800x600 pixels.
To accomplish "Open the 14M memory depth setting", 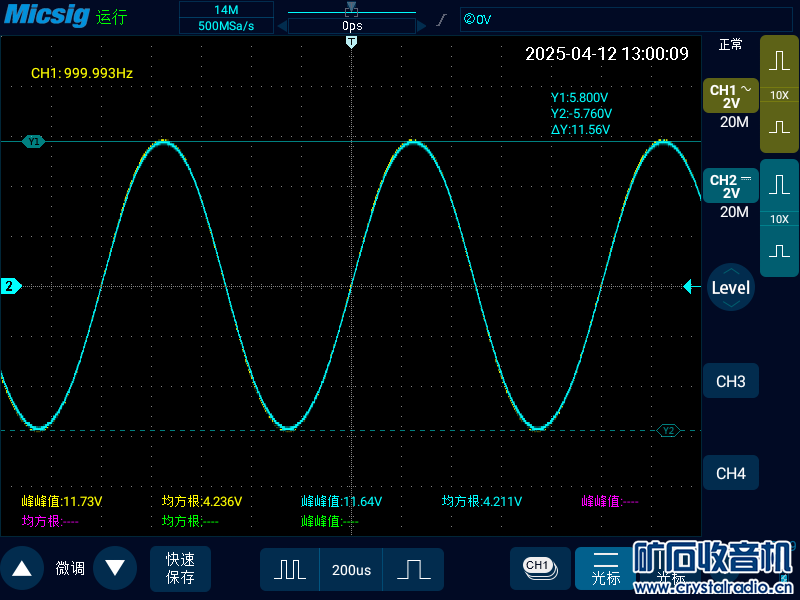I will click(x=226, y=9).
